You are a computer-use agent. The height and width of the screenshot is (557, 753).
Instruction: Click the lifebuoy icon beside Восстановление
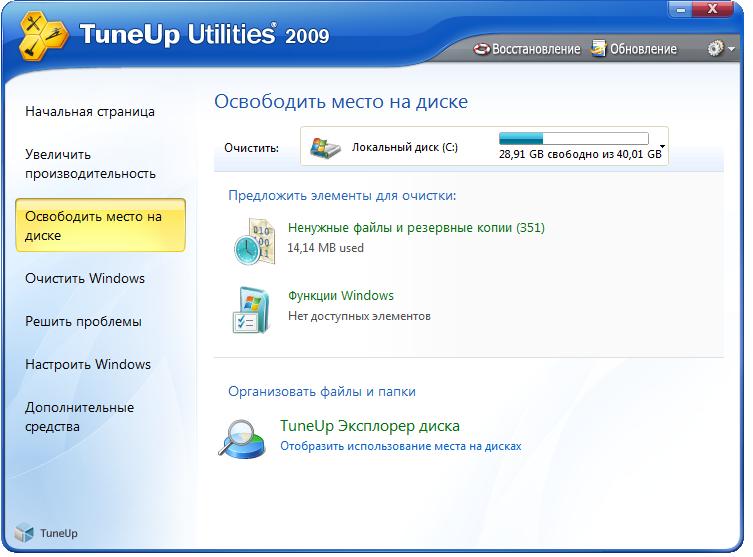pos(481,49)
